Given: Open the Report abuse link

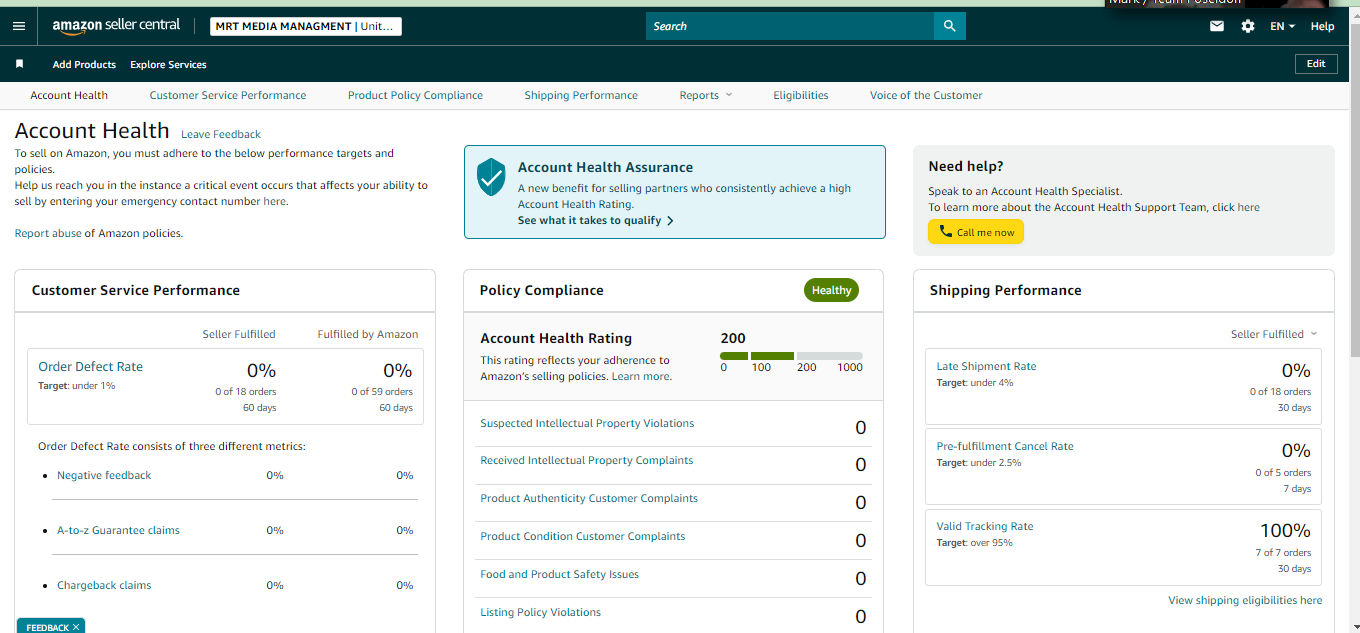Looking at the screenshot, I should 48,233.
